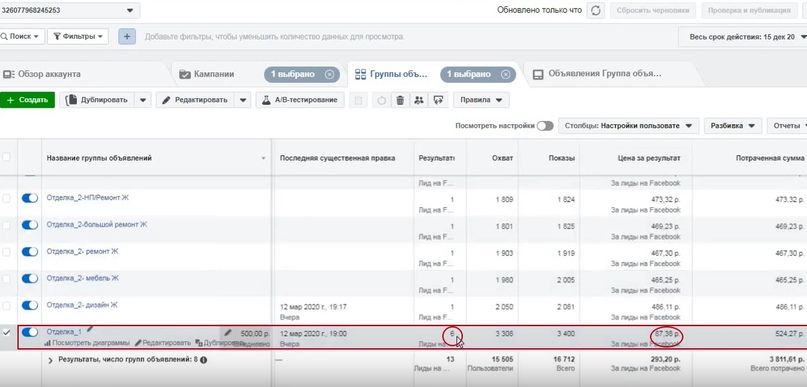
Task: Click the Показы column header
Action: 562,158
